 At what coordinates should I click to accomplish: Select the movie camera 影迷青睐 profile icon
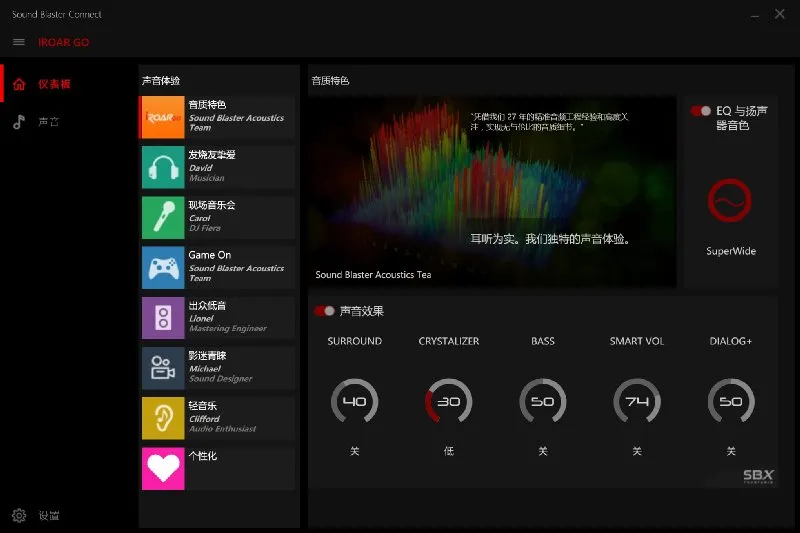[x=163, y=368]
